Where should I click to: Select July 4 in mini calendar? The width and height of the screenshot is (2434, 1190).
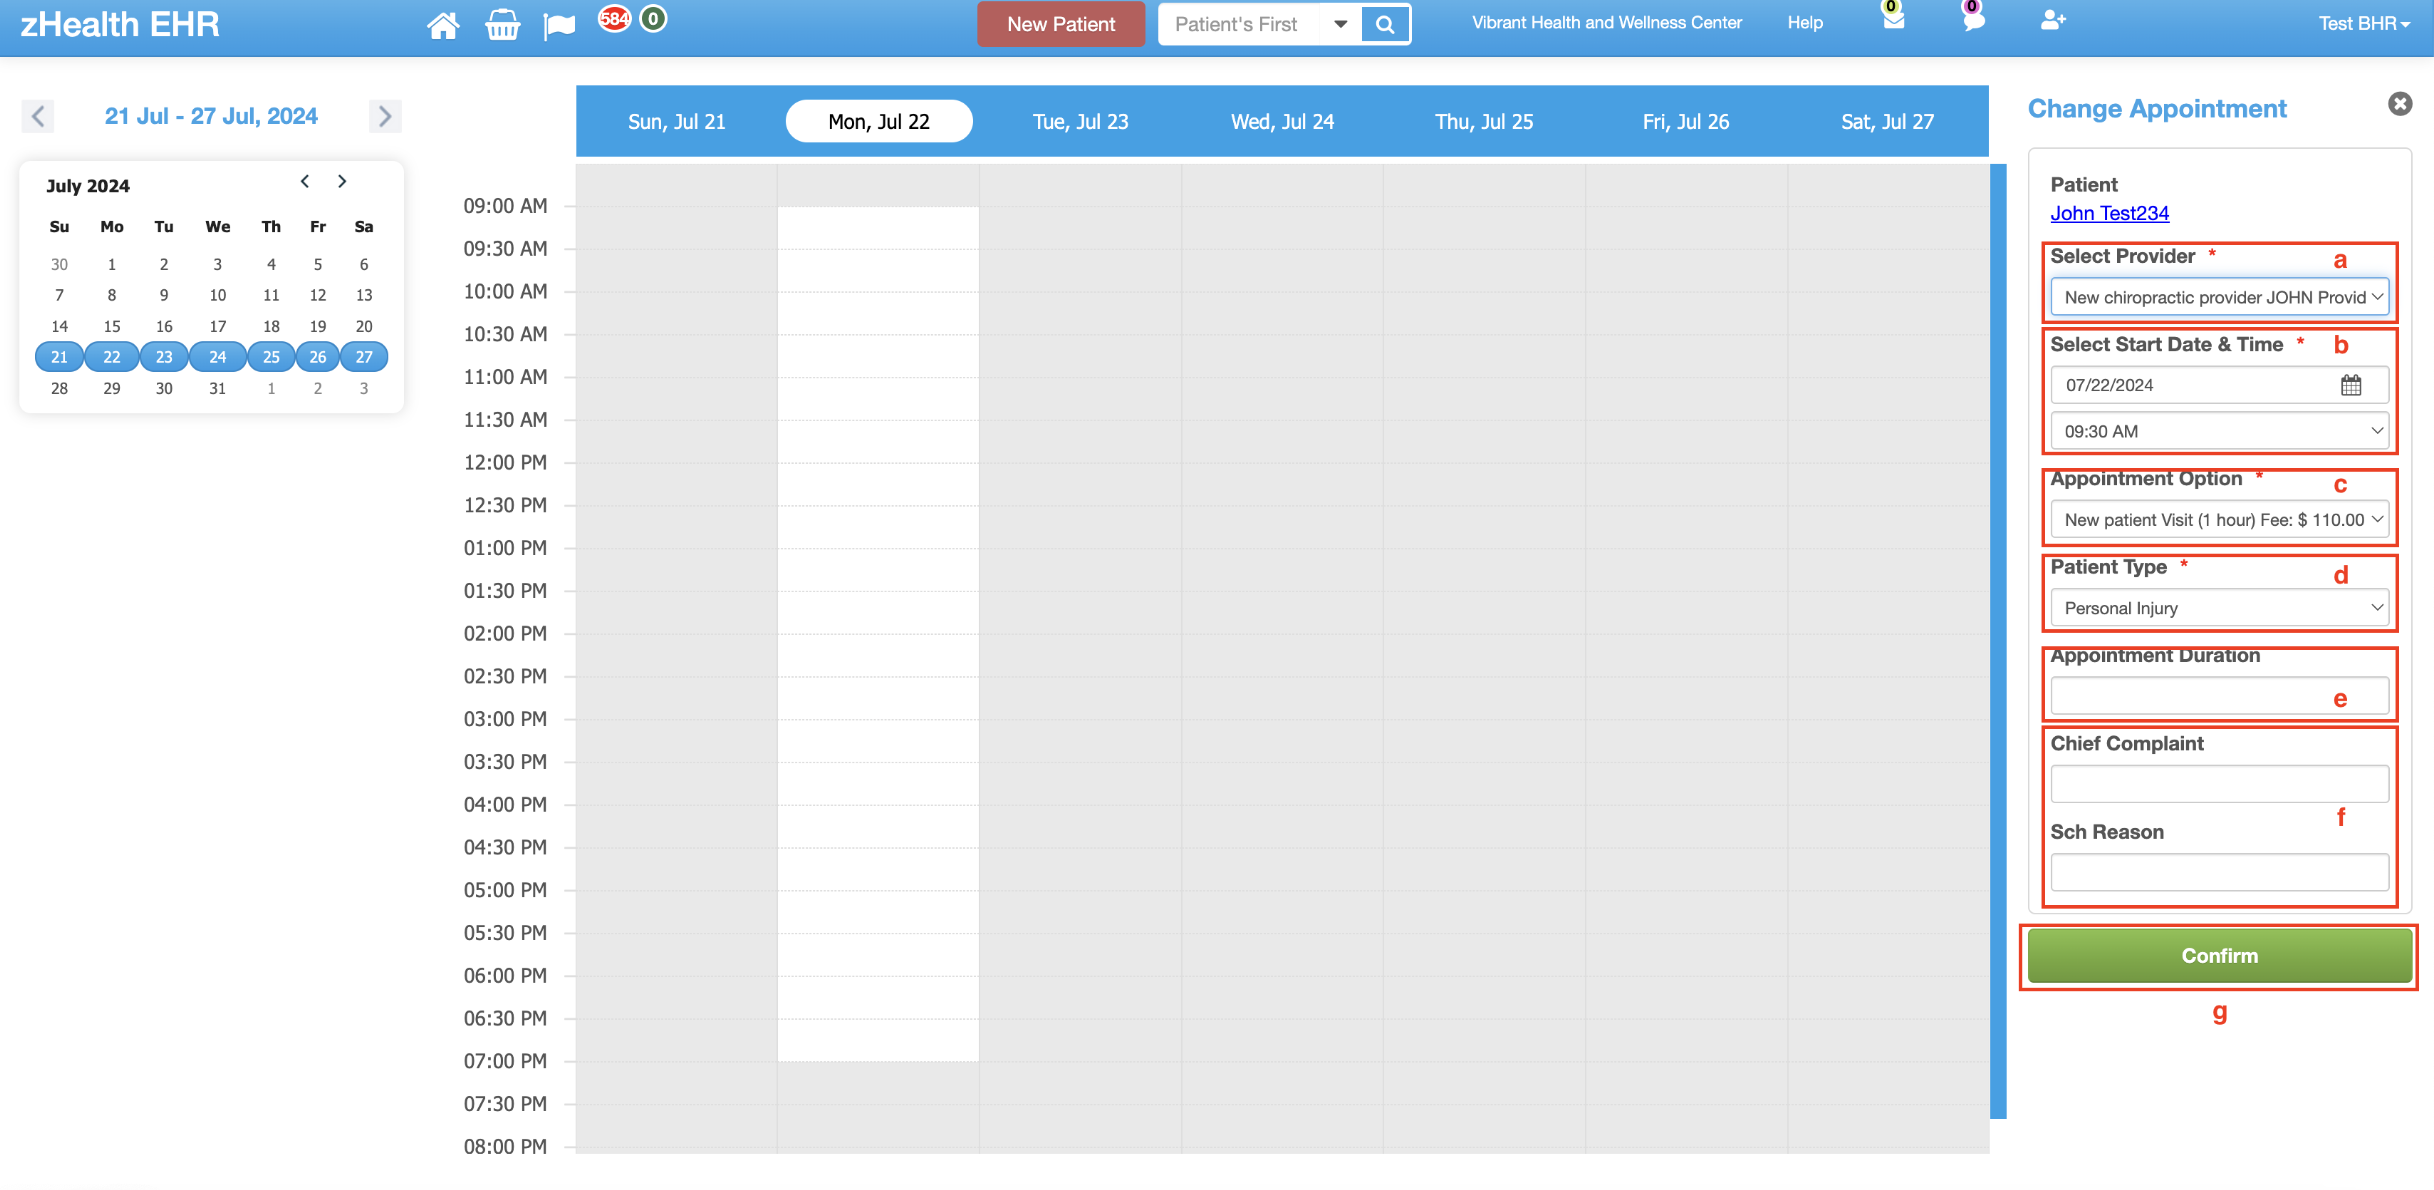coord(271,264)
